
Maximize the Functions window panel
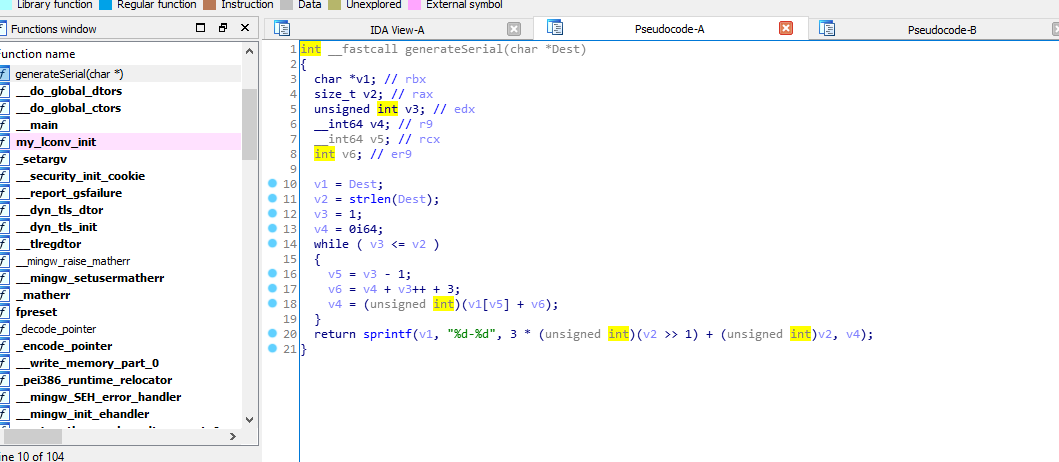[x=200, y=28]
